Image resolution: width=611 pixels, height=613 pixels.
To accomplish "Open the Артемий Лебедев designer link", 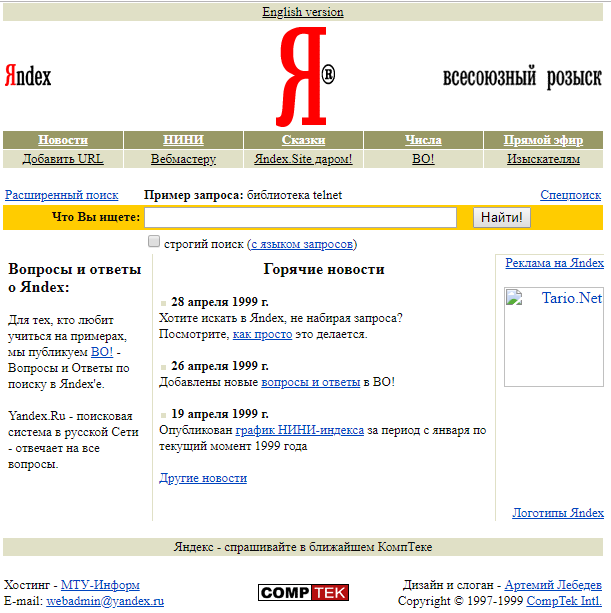I will pyautogui.click(x=553, y=585).
